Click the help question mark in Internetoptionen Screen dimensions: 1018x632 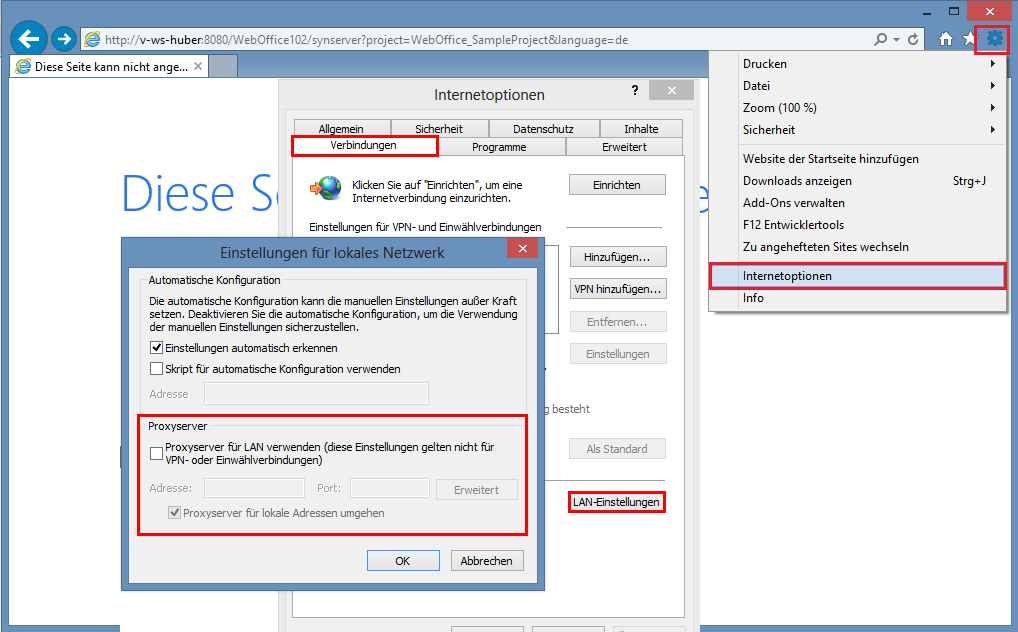click(634, 90)
